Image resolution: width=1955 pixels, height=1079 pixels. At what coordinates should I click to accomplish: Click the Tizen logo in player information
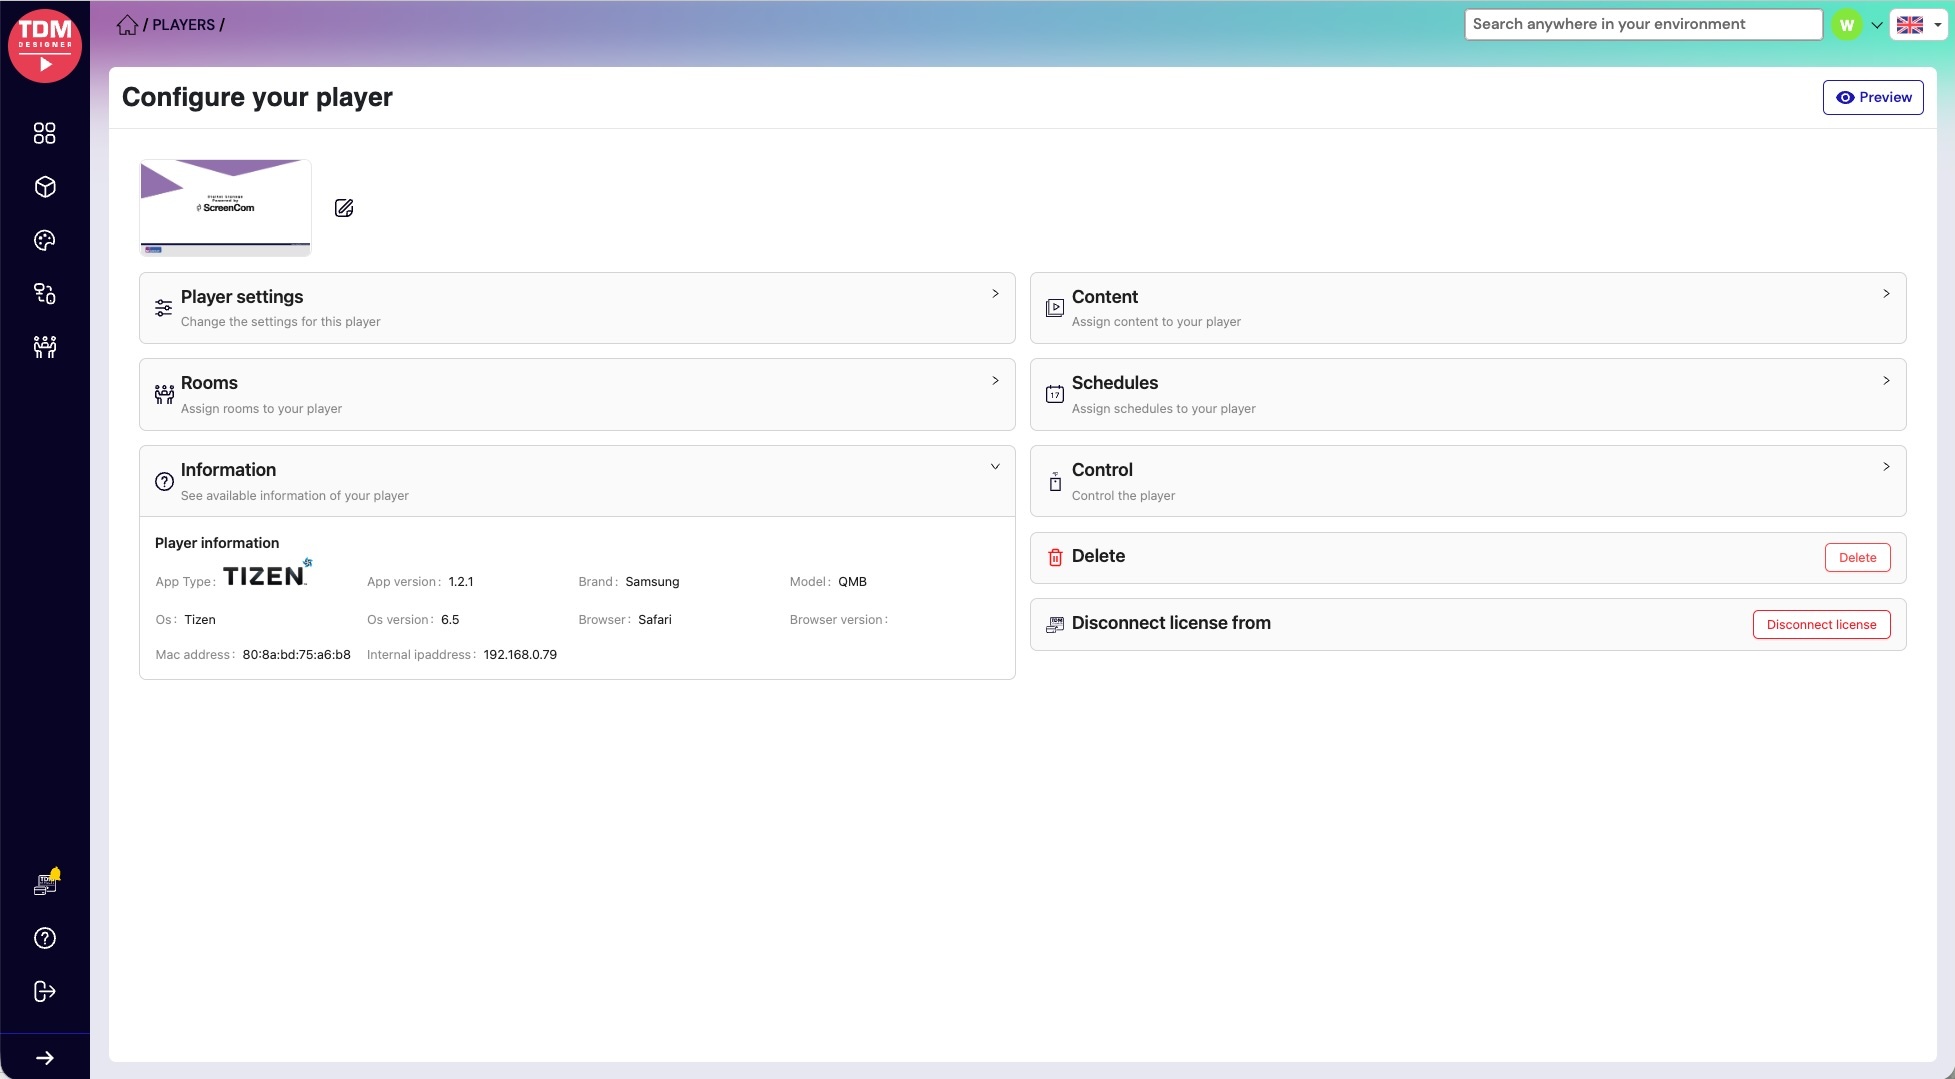[x=267, y=573]
